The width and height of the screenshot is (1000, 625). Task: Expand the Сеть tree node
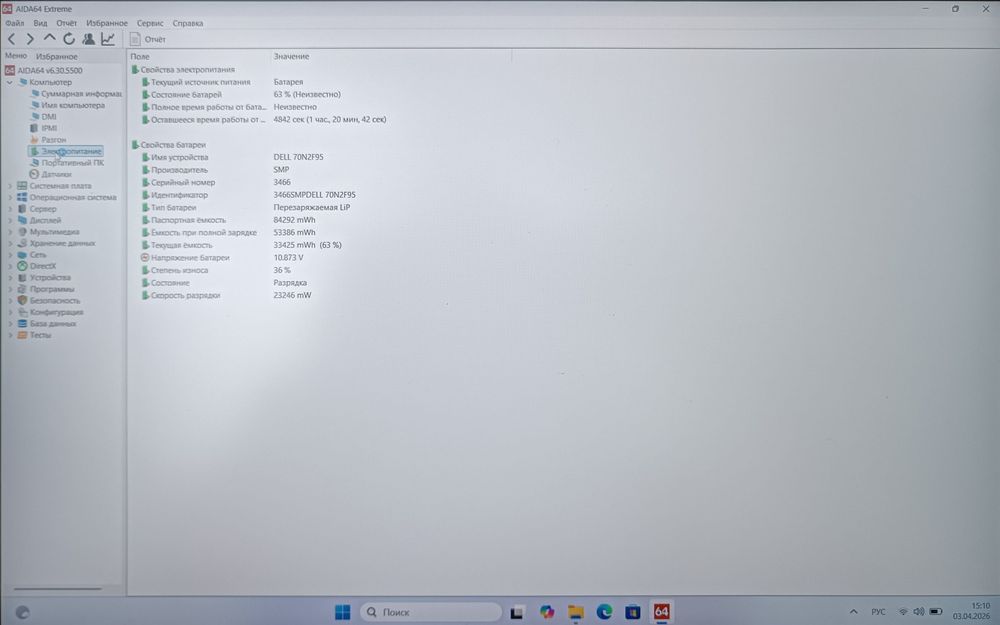coord(10,255)
